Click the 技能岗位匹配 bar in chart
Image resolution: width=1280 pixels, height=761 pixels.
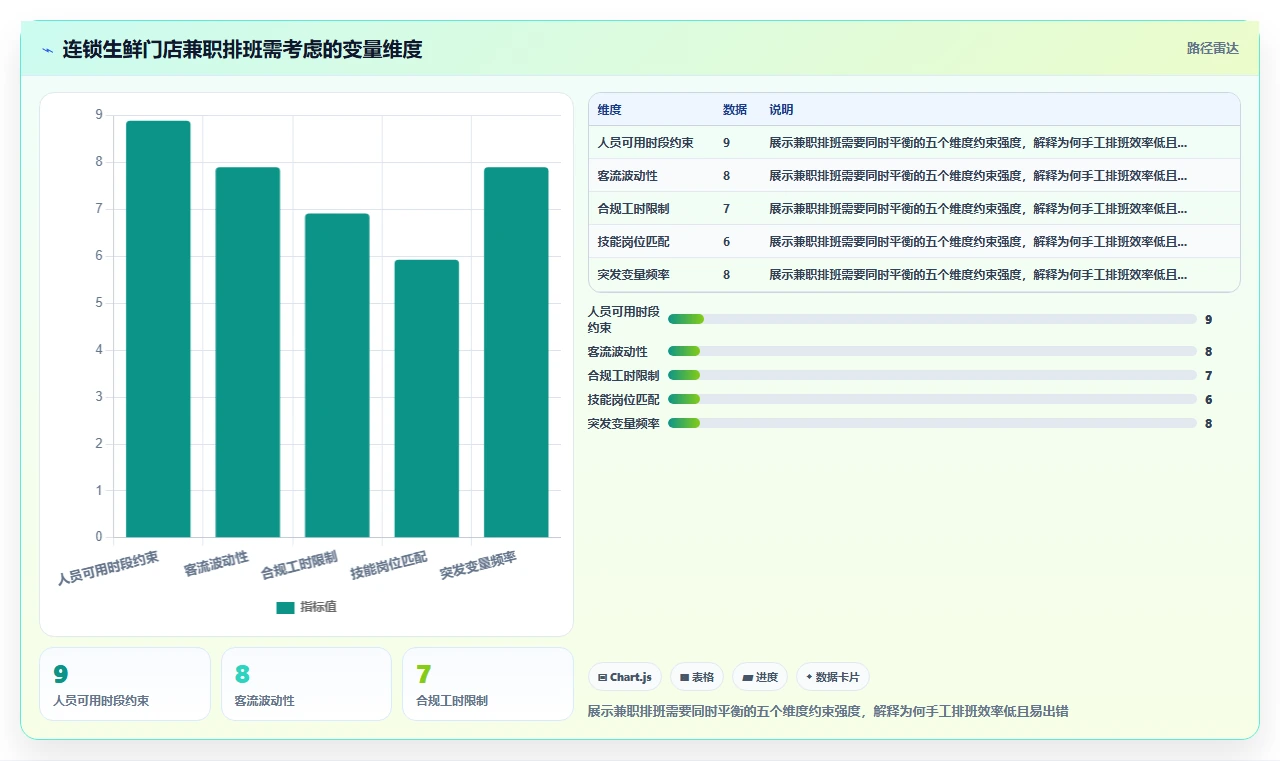coord(427,398)
